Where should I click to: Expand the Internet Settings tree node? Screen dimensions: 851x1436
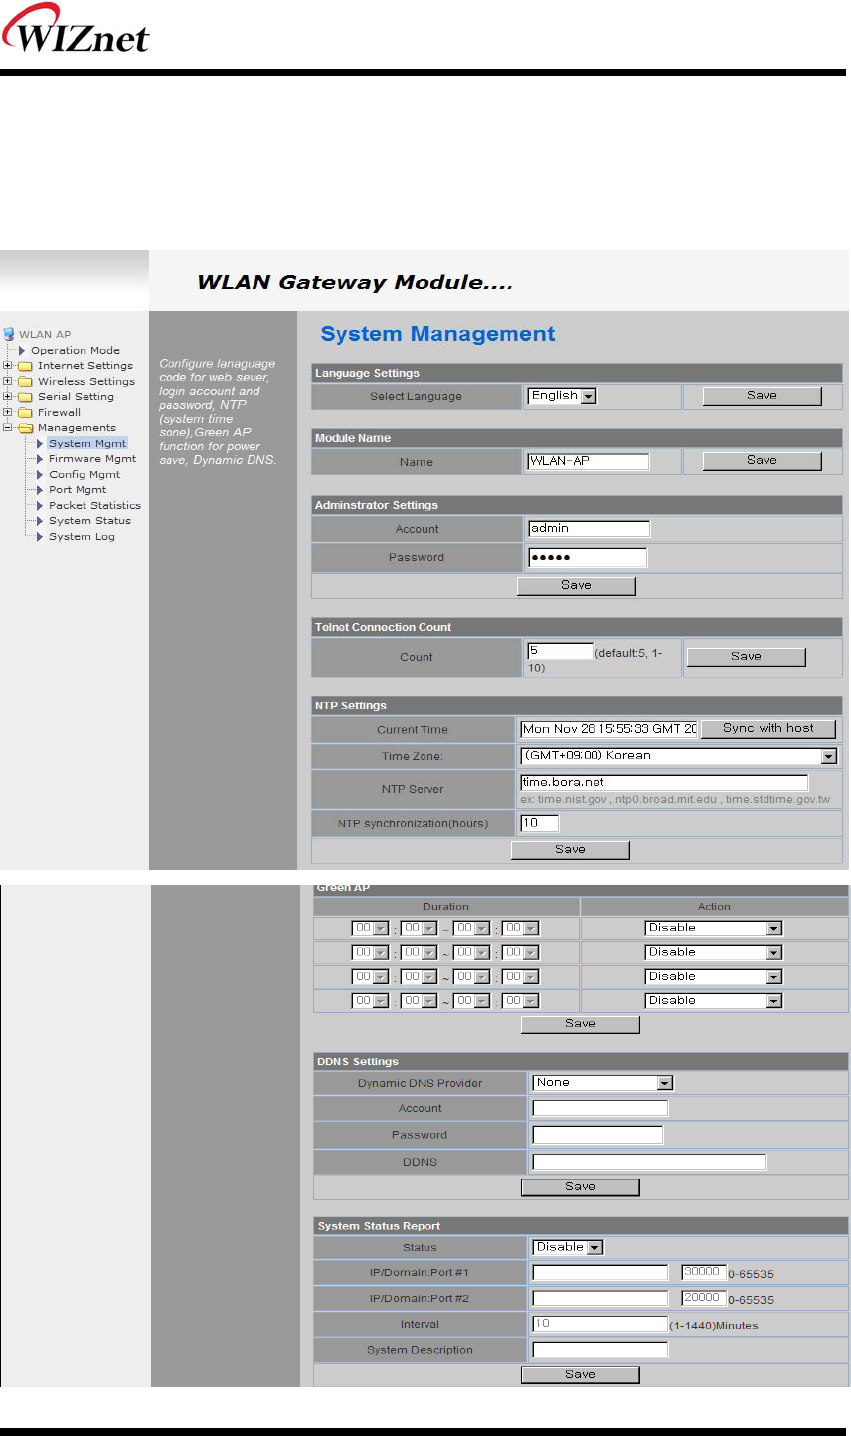click(x=8, y=366)
